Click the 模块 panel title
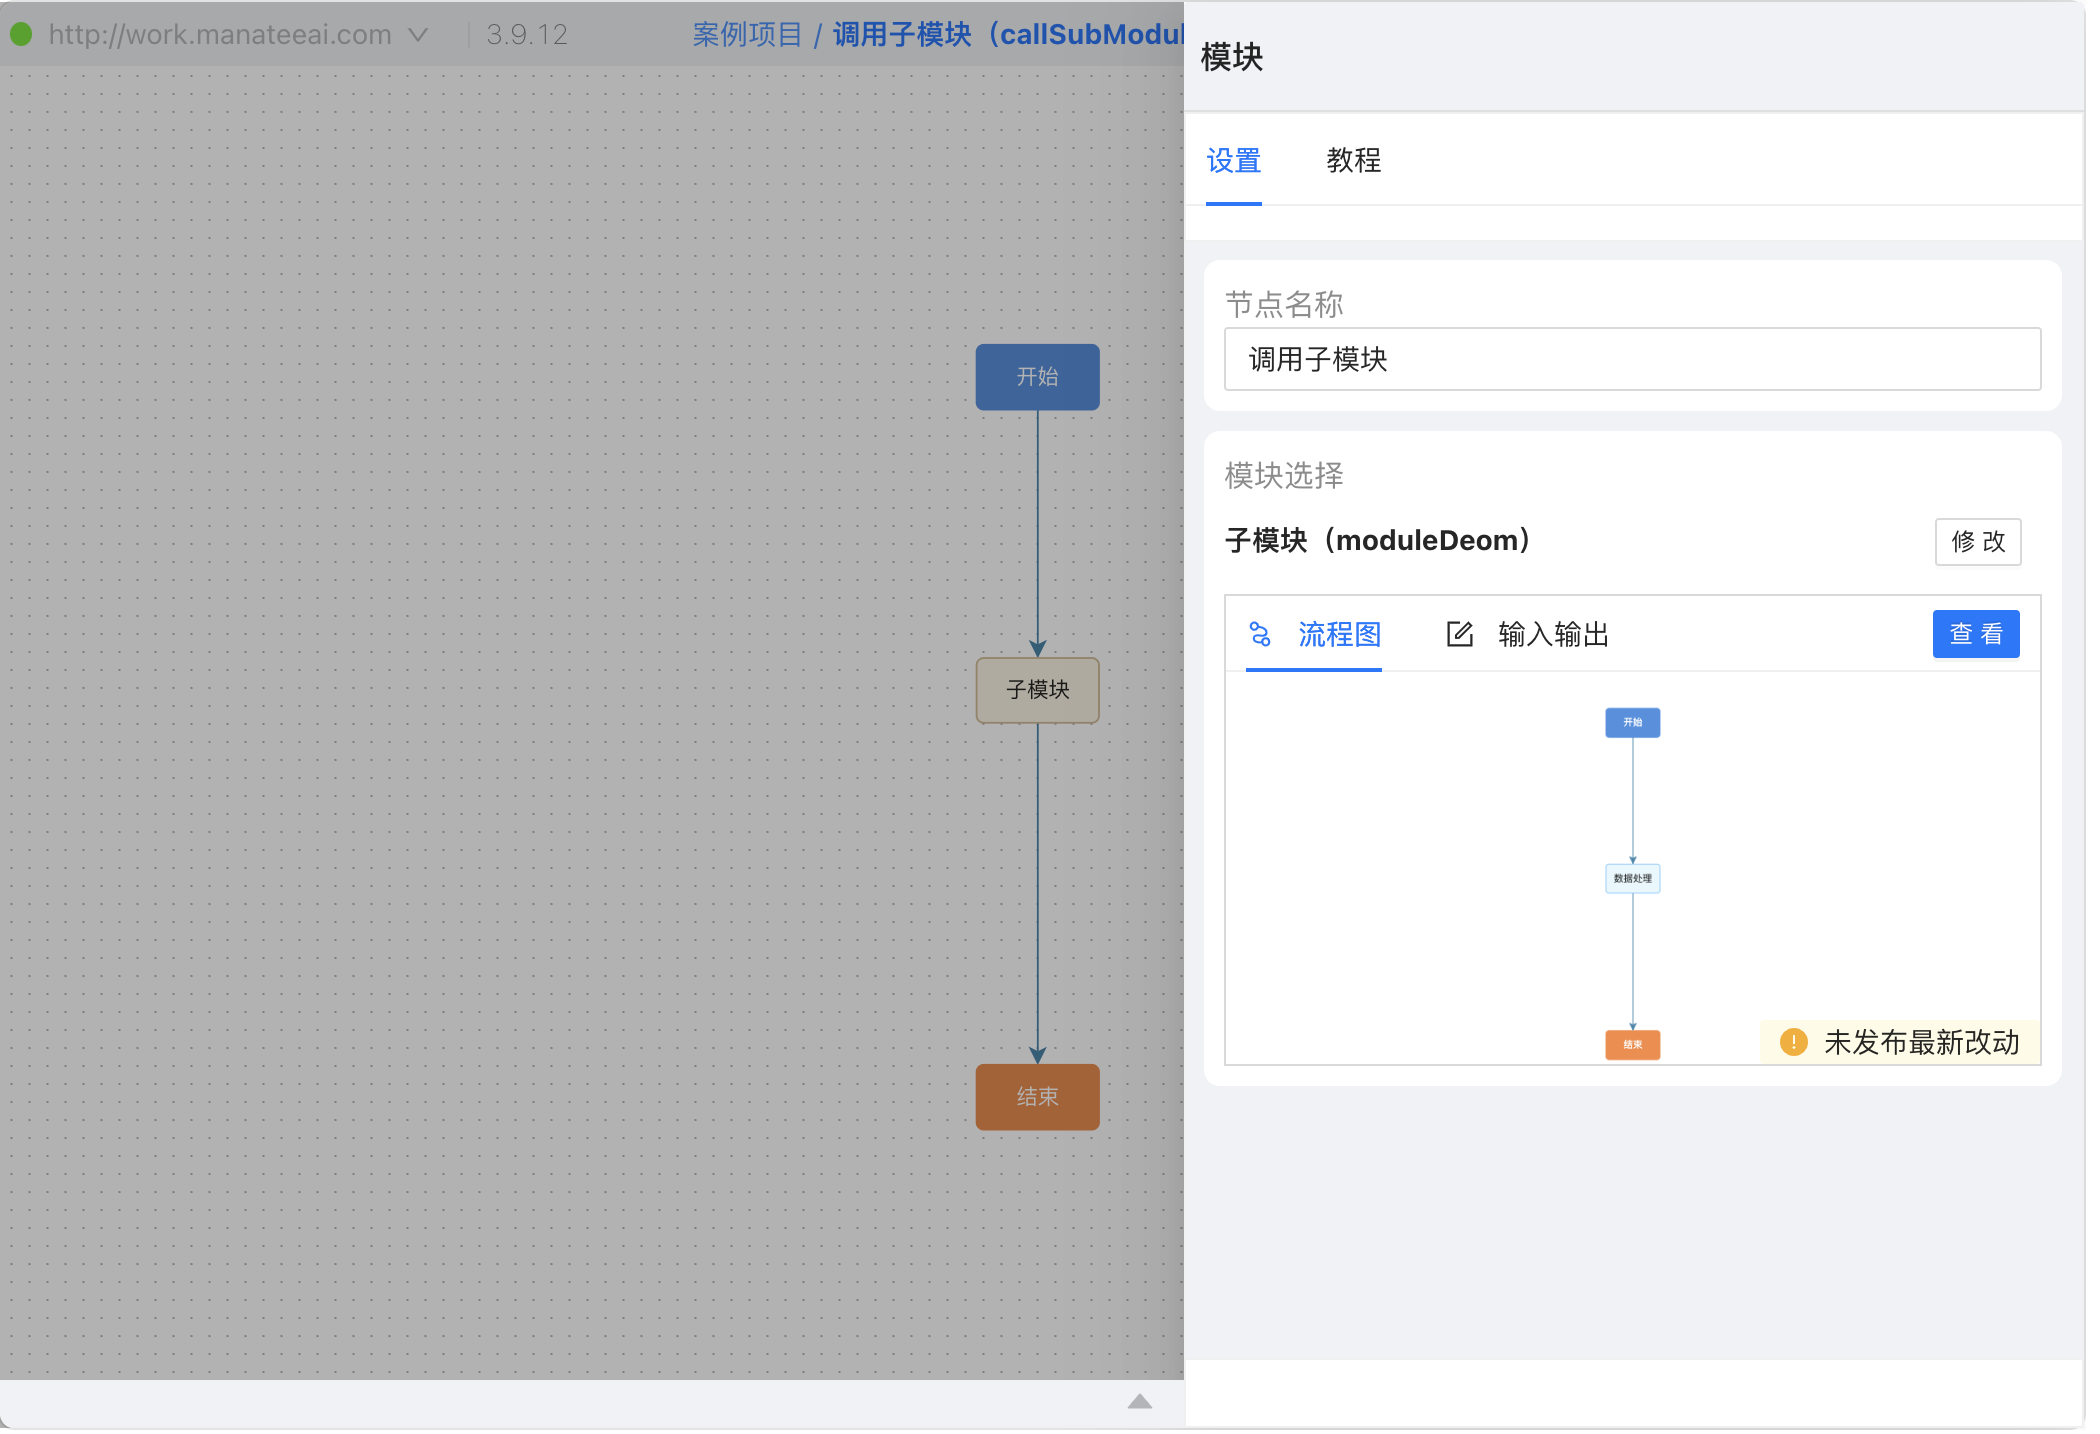2100x1434 pixels. pyautogui.click(x=1232, y=57)
